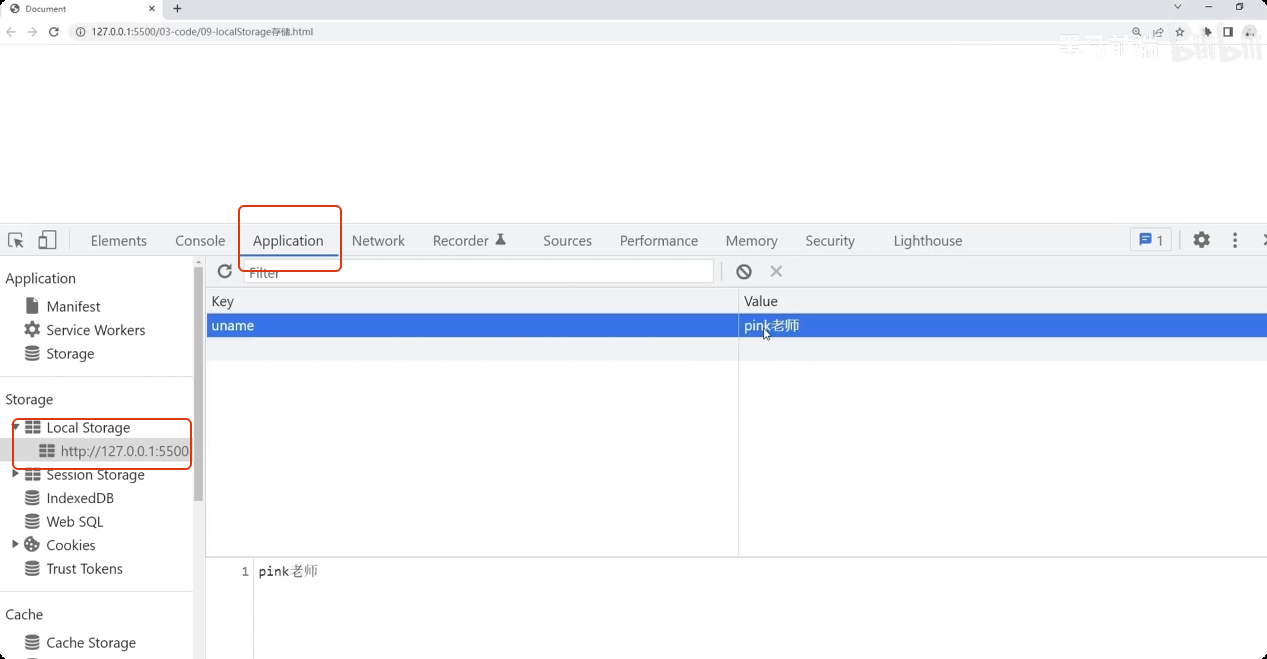Click the Key column header
This screenshot has height=659, width=1267.
[x=472, y=301]
